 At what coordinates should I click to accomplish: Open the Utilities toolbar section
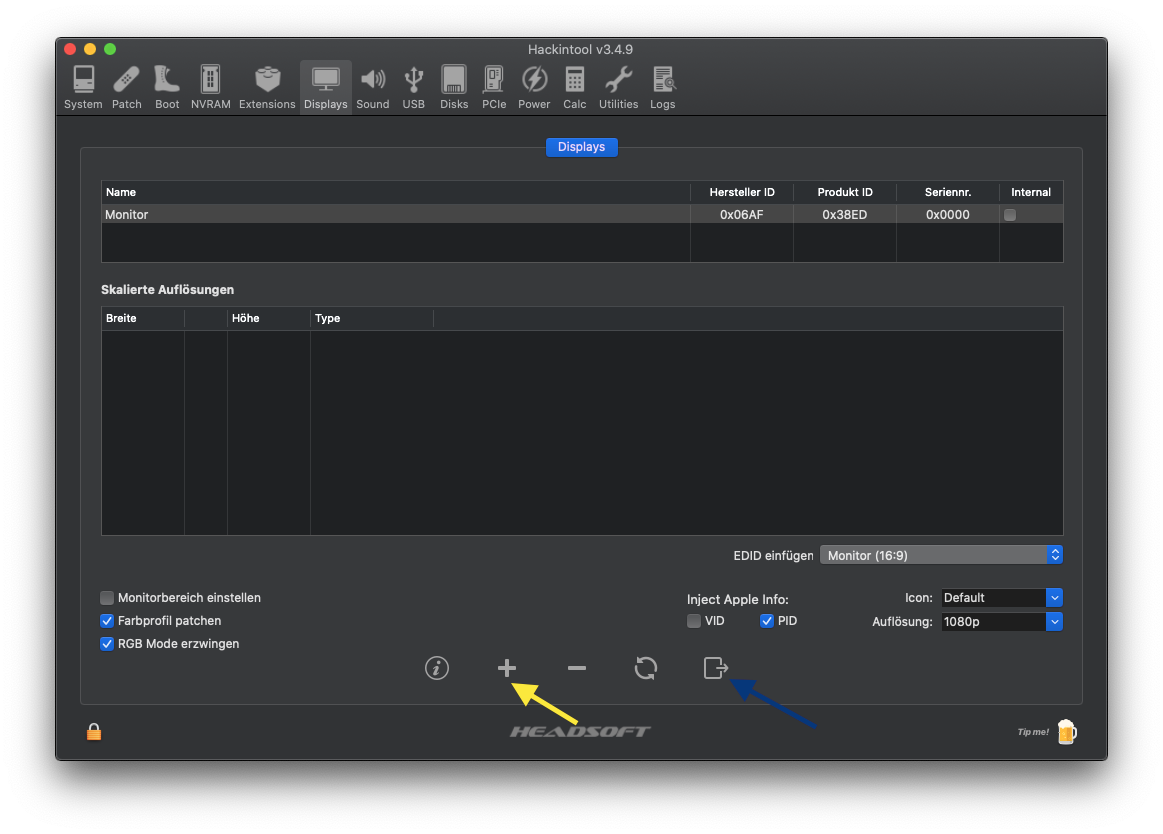(619, 88)
